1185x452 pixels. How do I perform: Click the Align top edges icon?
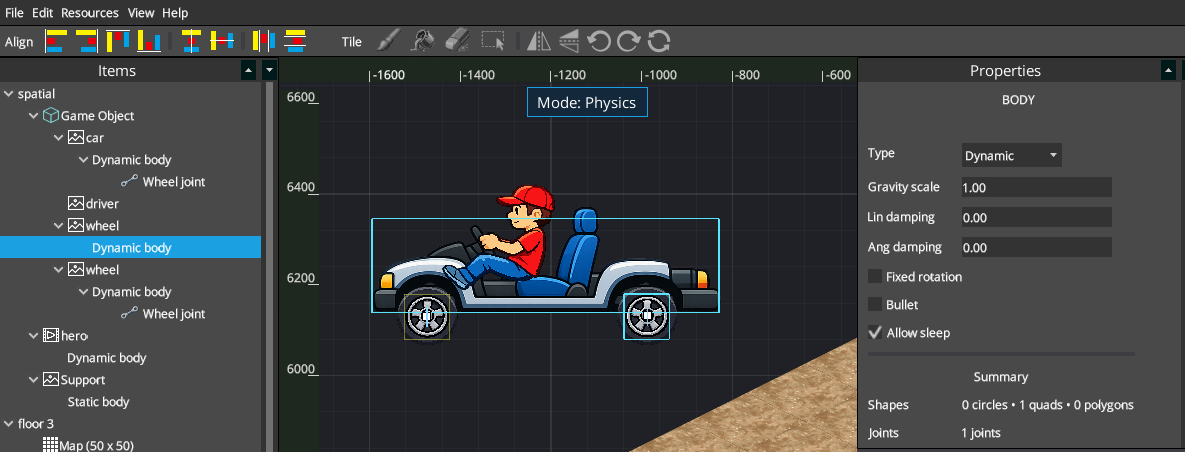[118, 41]
